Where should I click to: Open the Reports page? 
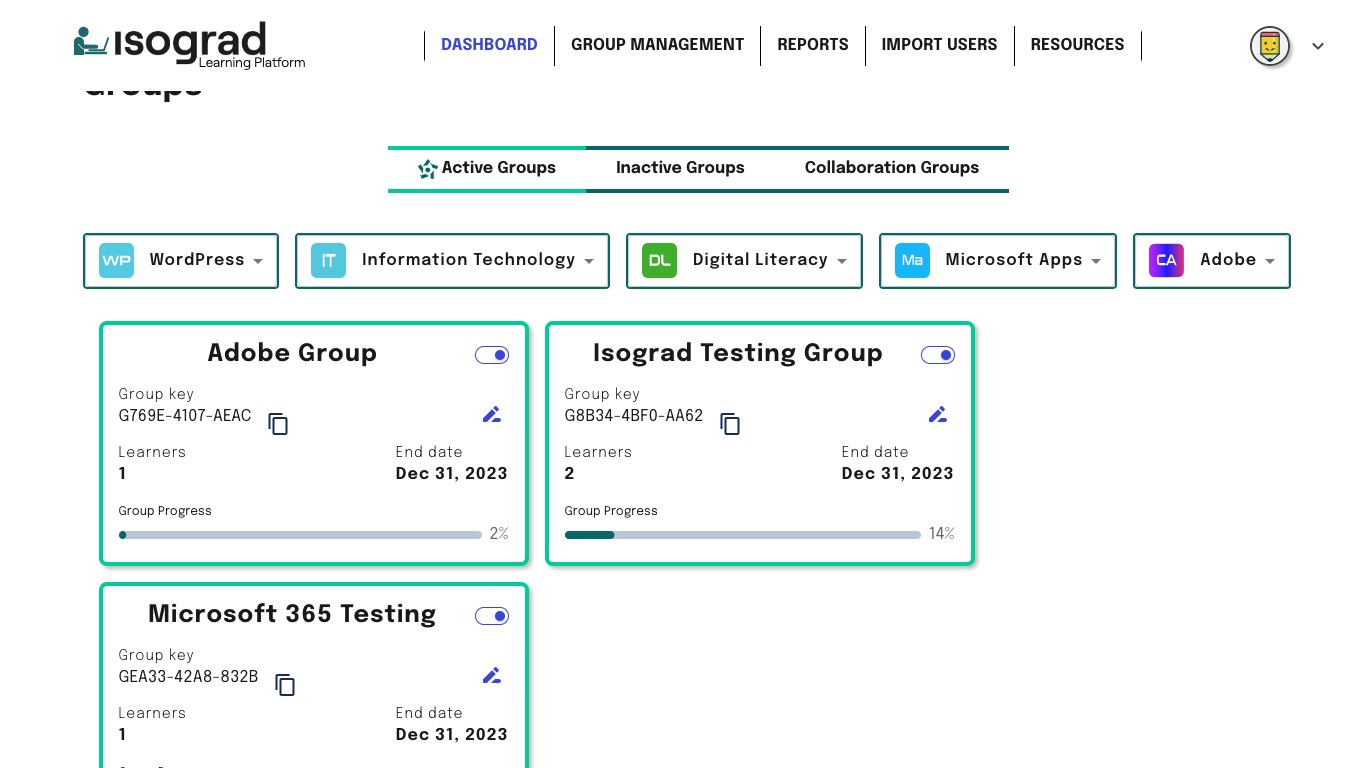click(x=812, y=45)
